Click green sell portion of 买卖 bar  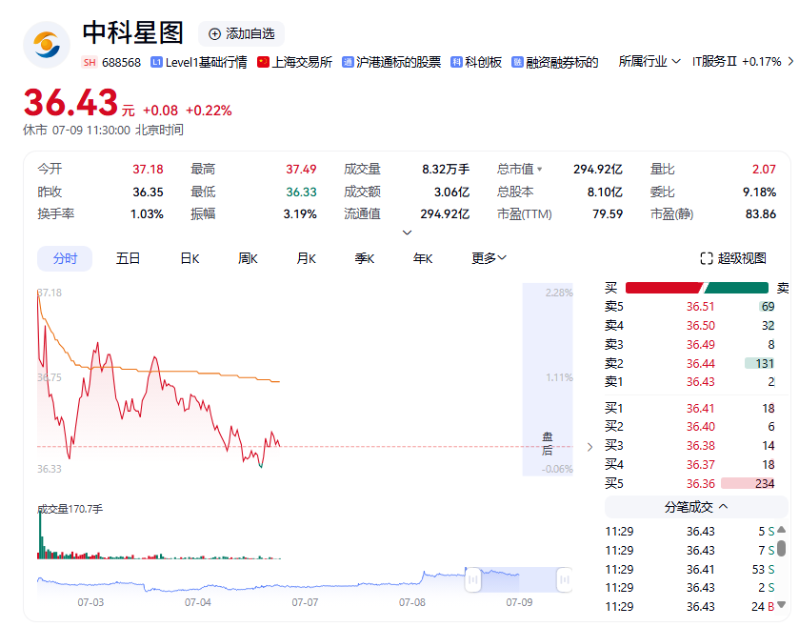[736, 288]
